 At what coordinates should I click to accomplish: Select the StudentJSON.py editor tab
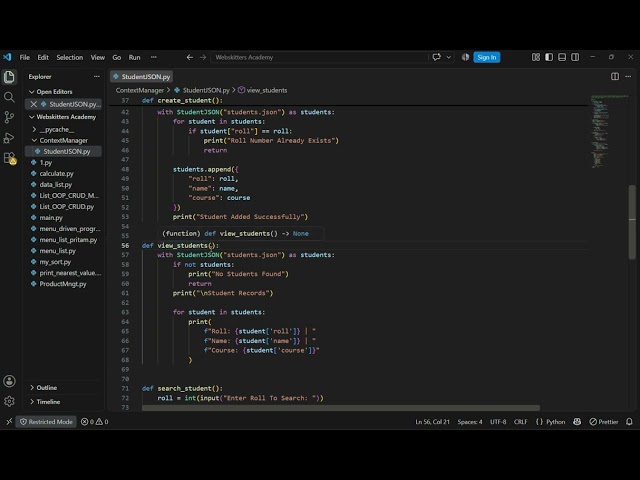[141, 76]
